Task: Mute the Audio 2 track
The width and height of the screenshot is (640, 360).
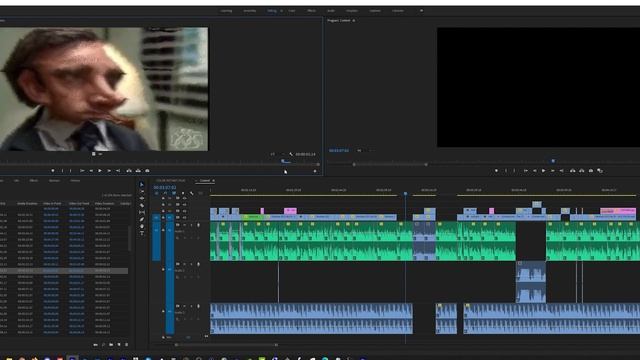Action: coord(184,264)
